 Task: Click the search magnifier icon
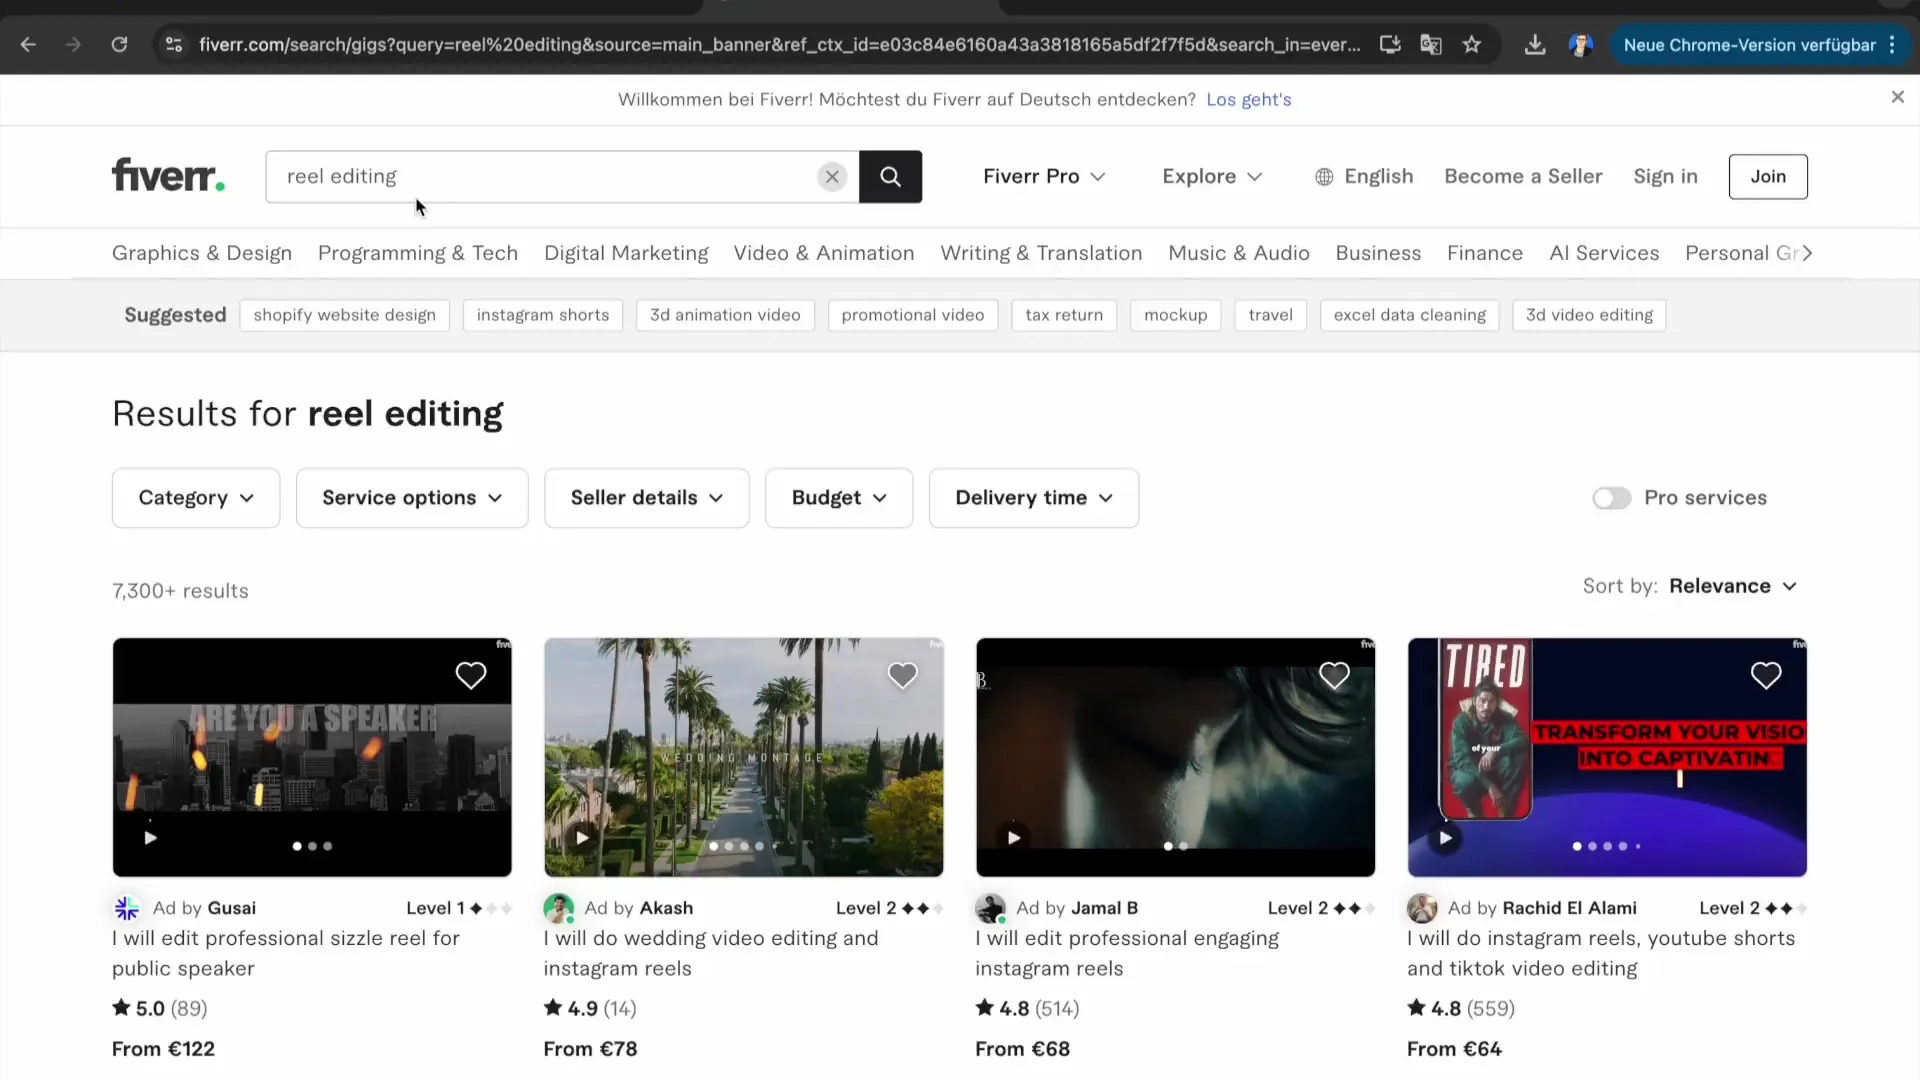click(x=889, y=176)
